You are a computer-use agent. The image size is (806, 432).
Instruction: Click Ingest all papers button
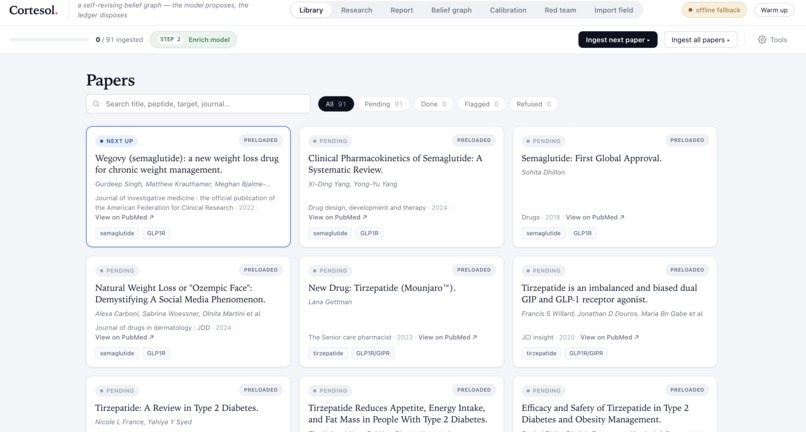pyautogui.click(x=700, y=40)
